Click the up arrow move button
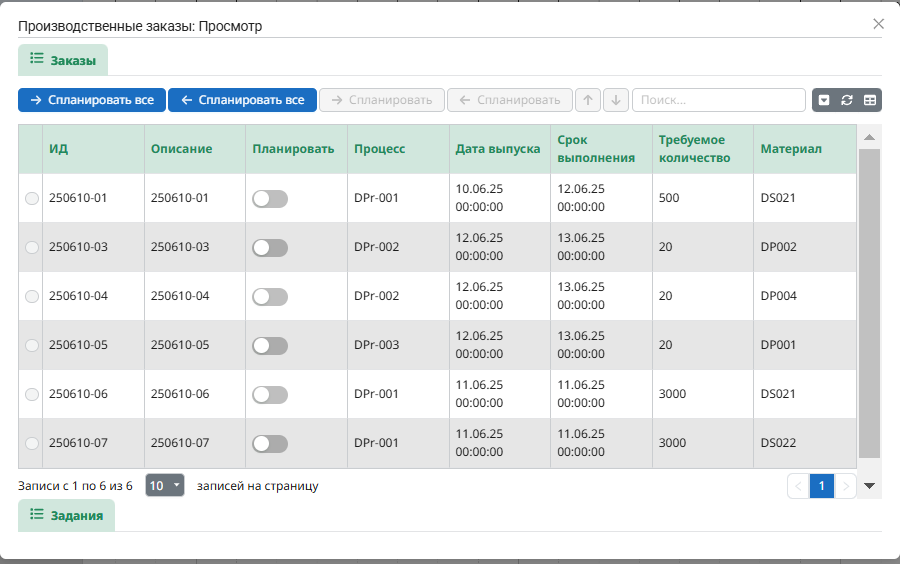 [x=589, y=100]
